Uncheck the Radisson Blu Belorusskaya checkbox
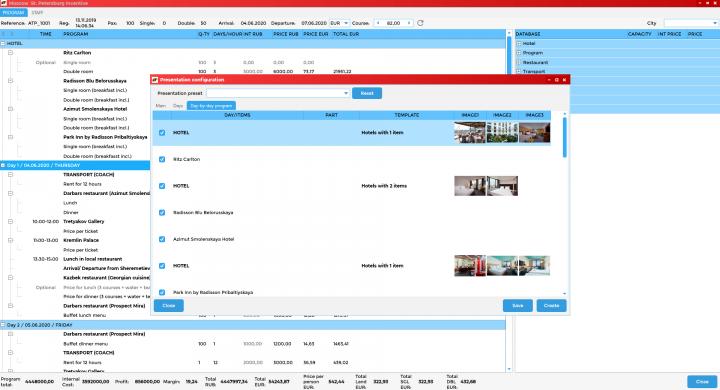Screen dimensions: 720x390 [162, 213]
